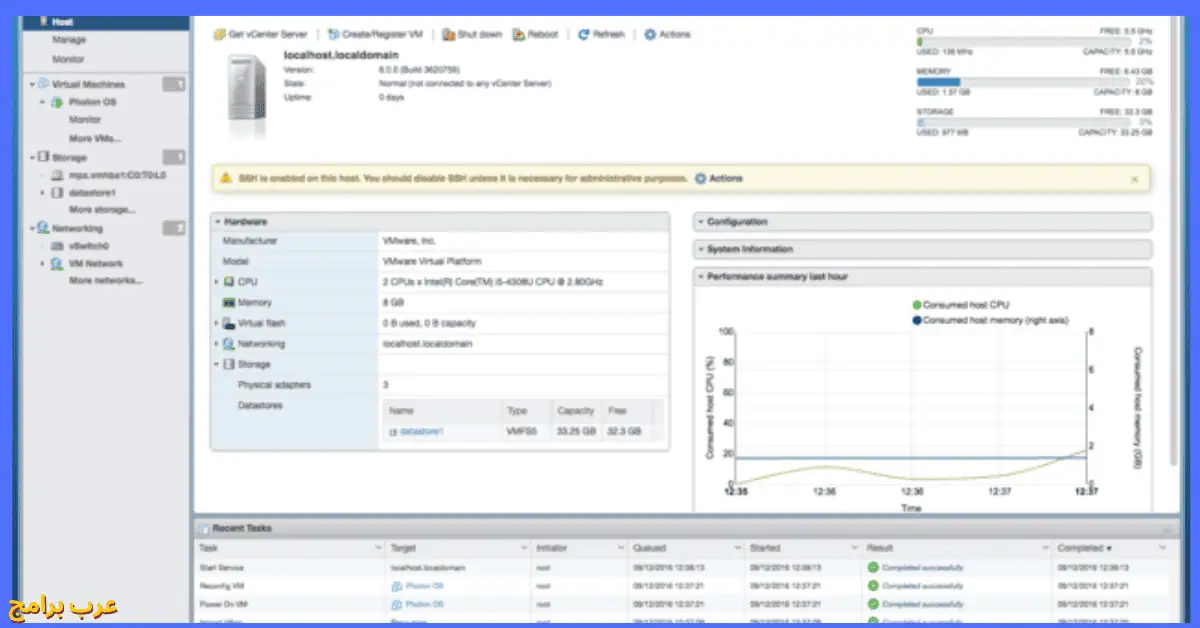This screenshot has height=628, width=1200.
Task: Open datastore1 link in Datastores table
Action: 421,432
